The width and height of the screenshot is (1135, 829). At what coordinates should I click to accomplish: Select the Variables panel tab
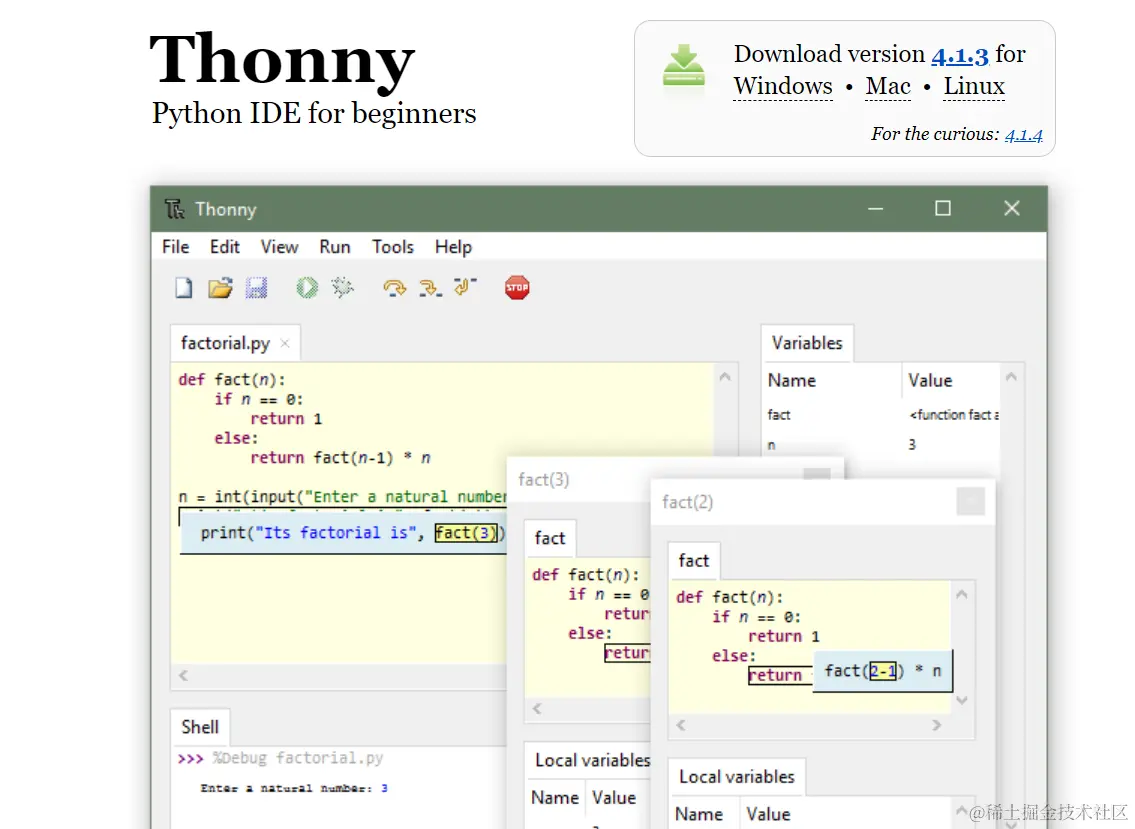coord(807,343)
